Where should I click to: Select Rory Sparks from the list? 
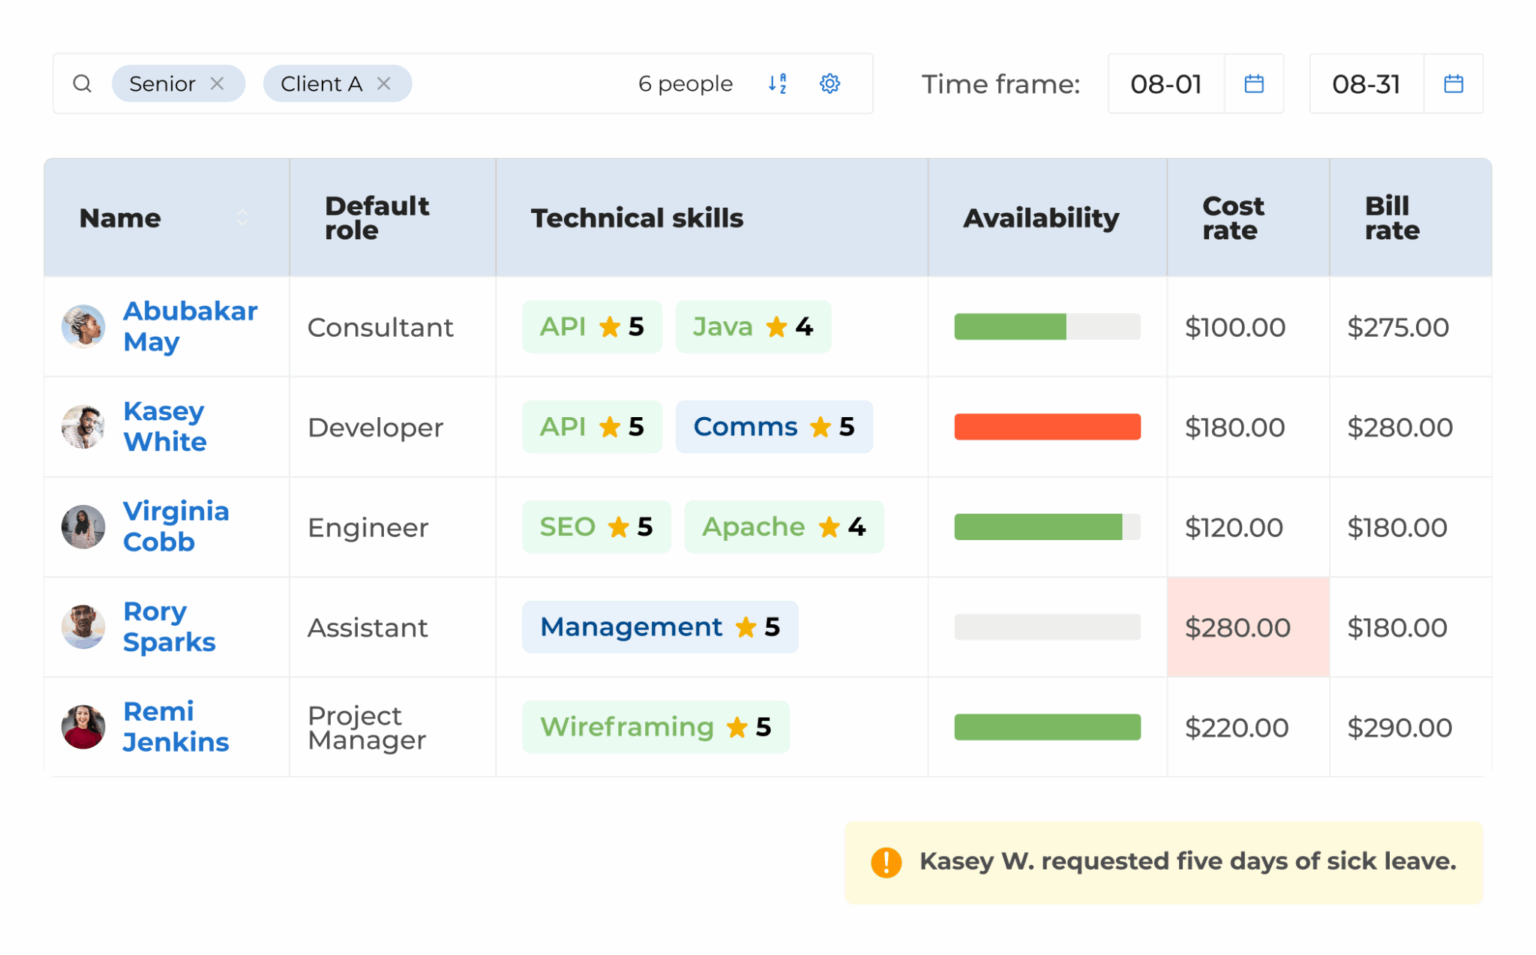(x=168, y=627)
